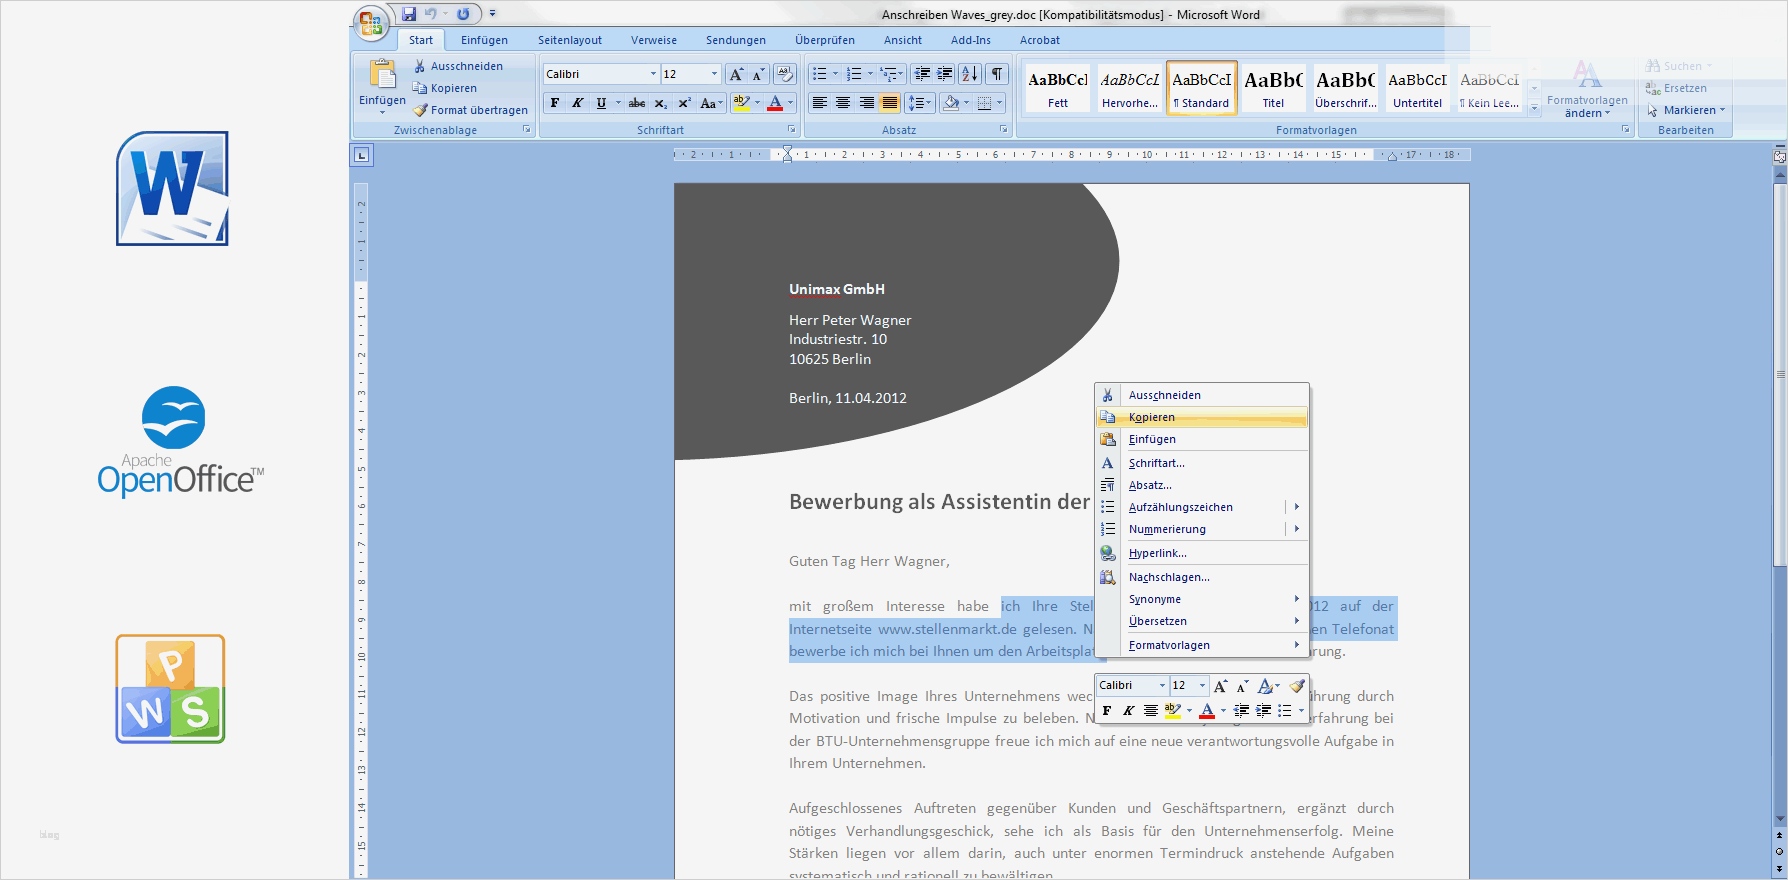1788x880 pixels.
Task: Click the Office button logo
Action: click(x=369, y=22)
